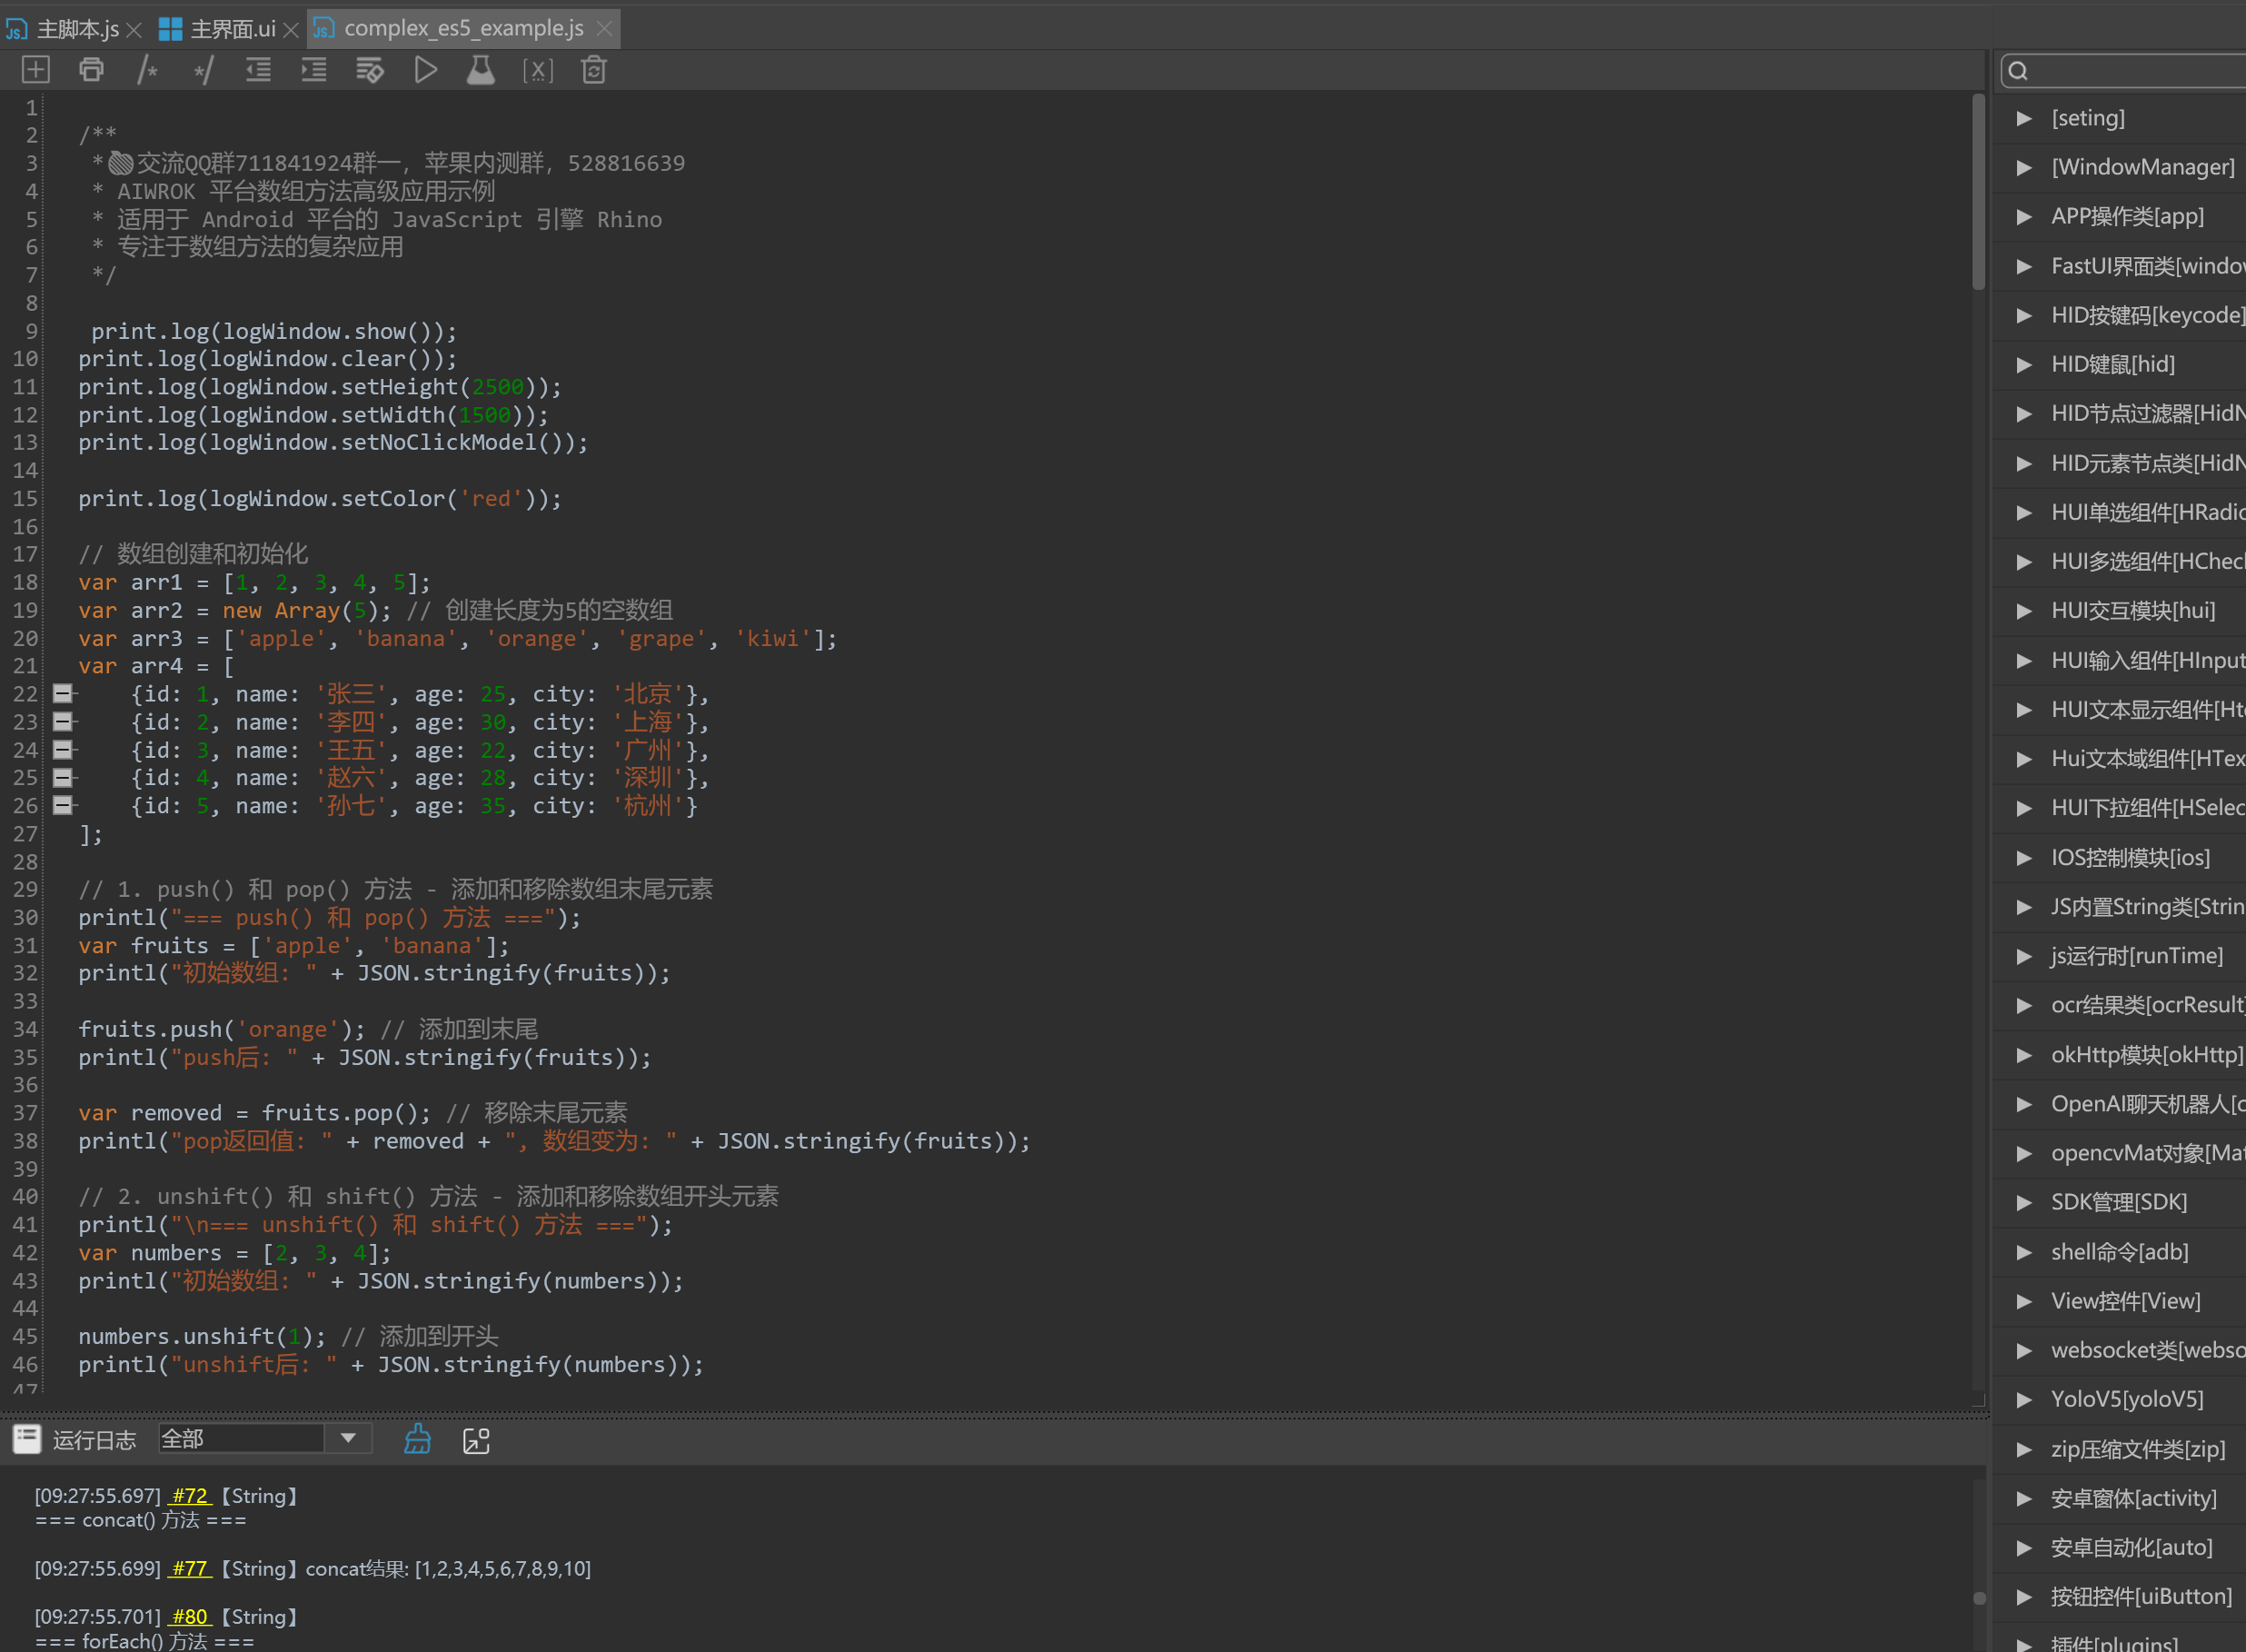The image size is (2246, 1652).
Task: Toggle the fold marker on line 24
Action: click(x=63, y=749)
